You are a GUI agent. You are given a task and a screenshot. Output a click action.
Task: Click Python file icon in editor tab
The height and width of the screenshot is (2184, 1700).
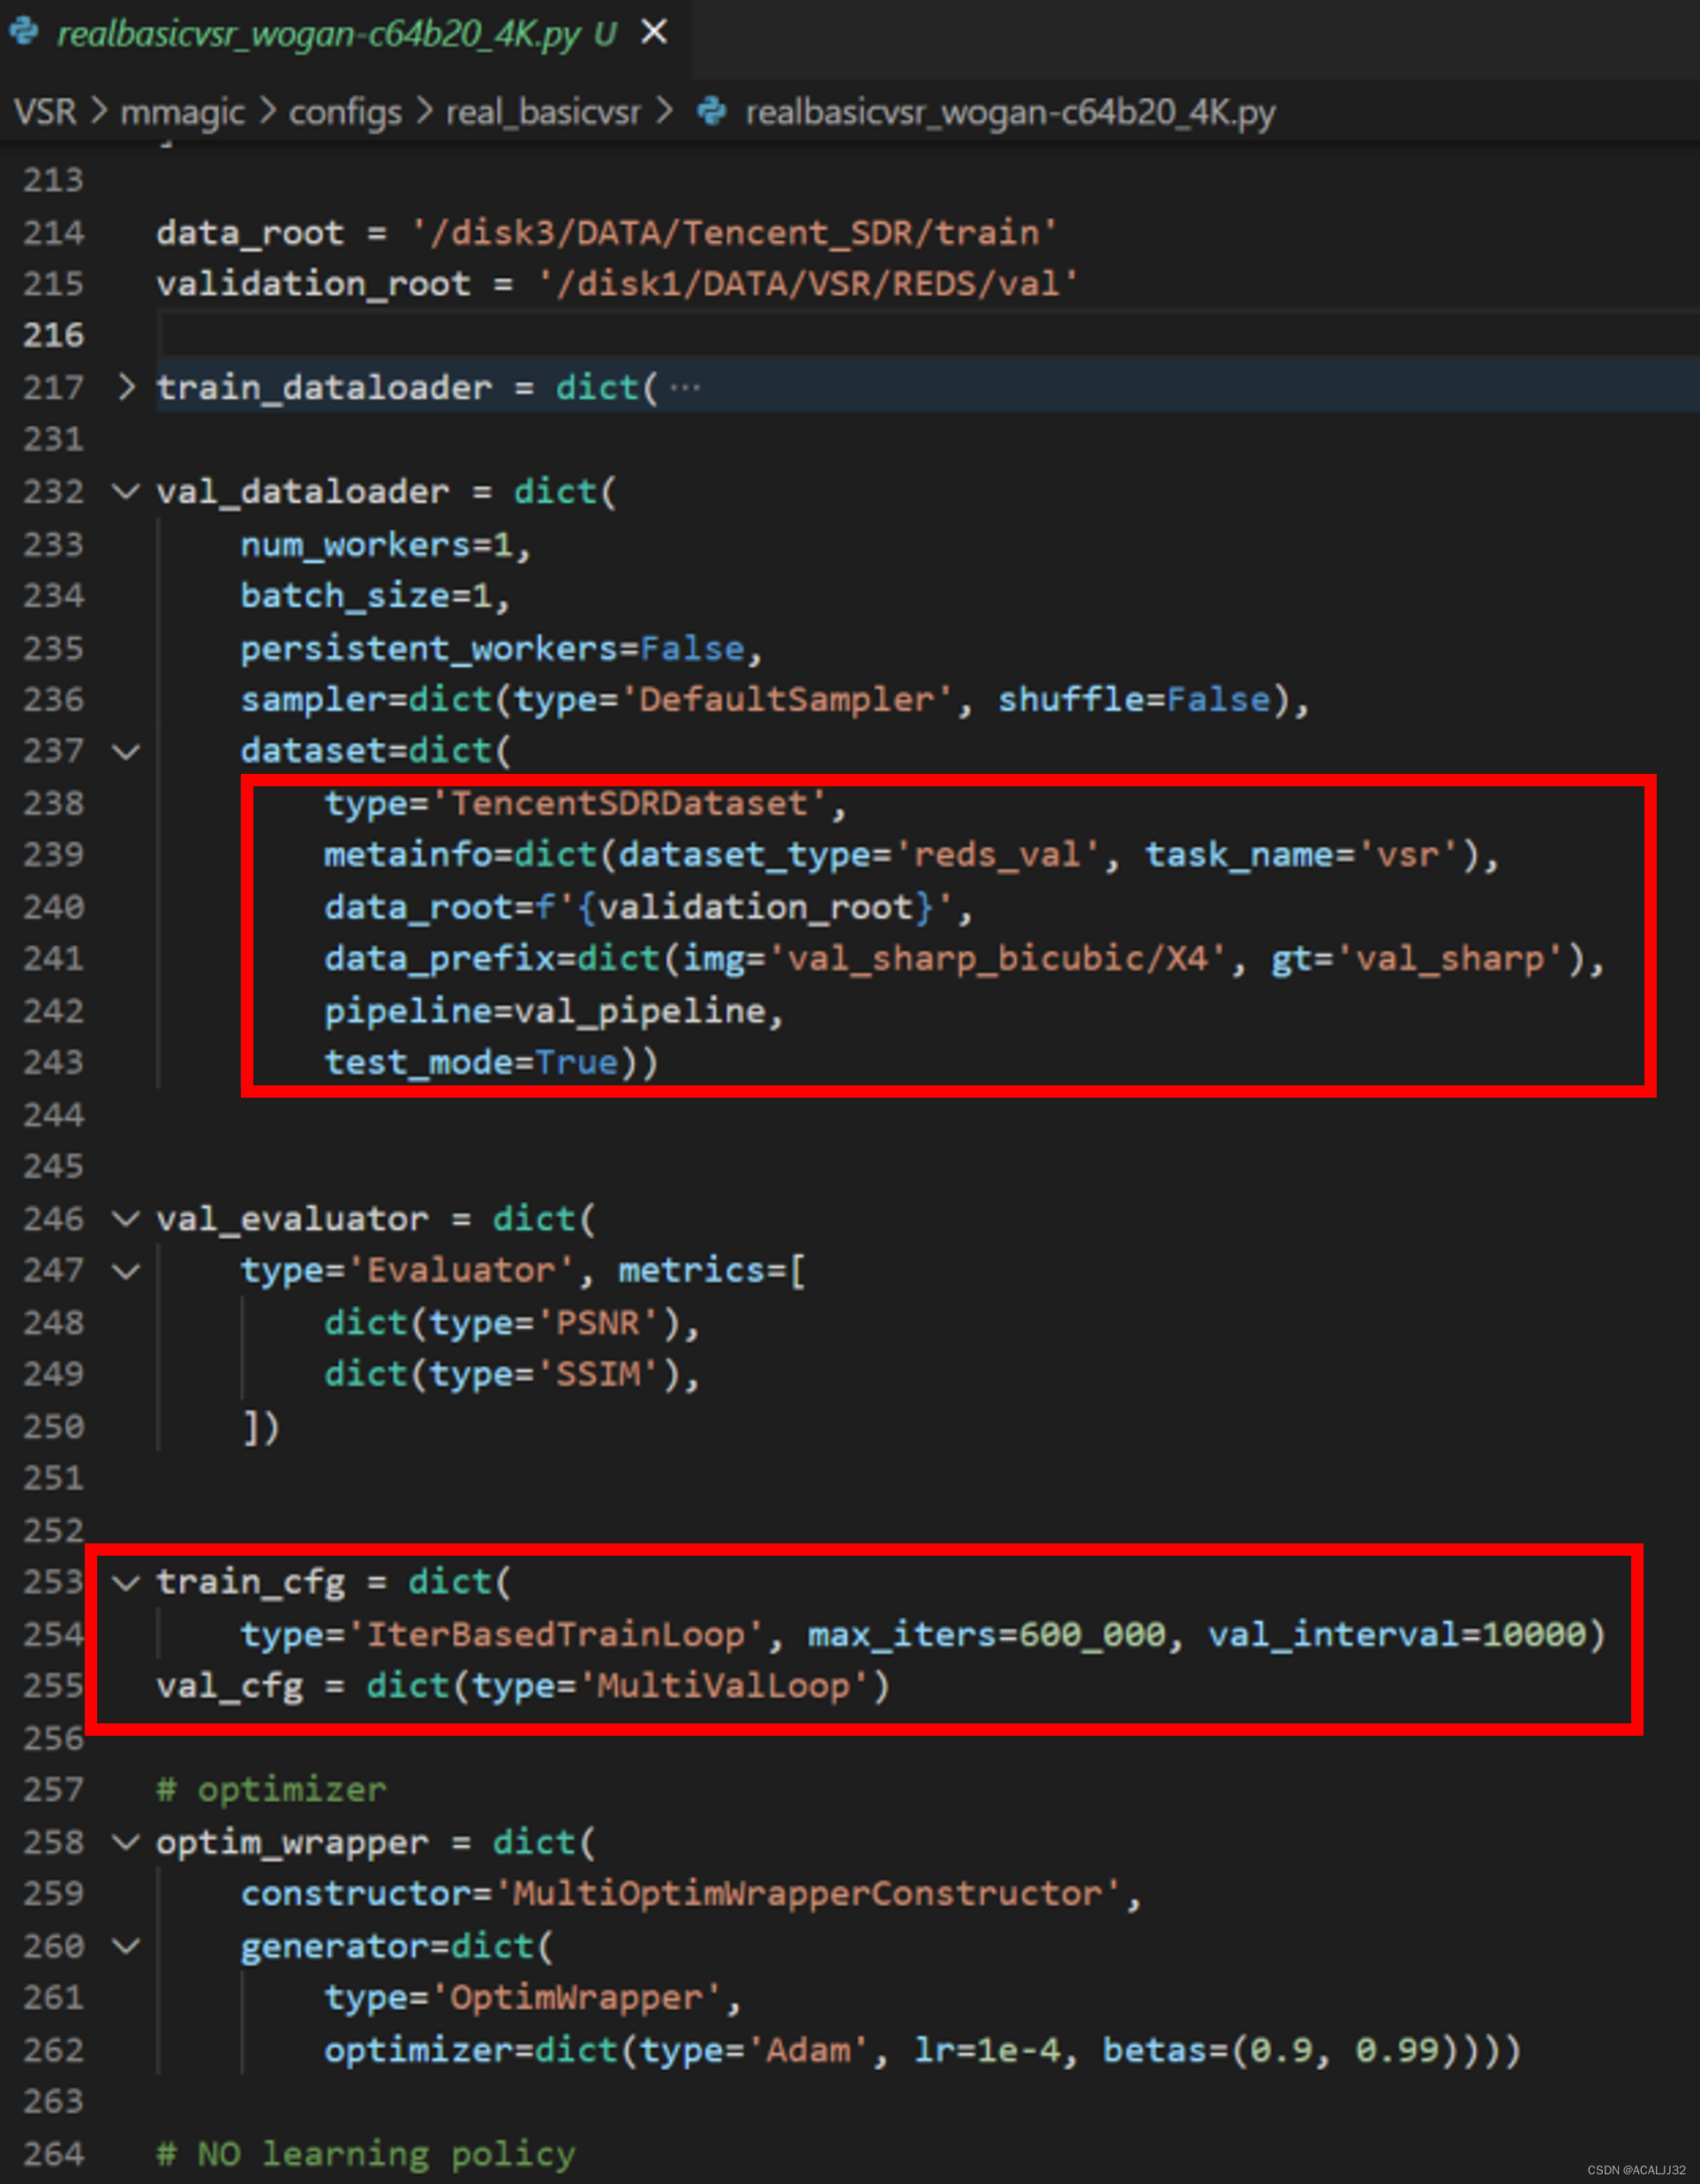tap(24, 33)
